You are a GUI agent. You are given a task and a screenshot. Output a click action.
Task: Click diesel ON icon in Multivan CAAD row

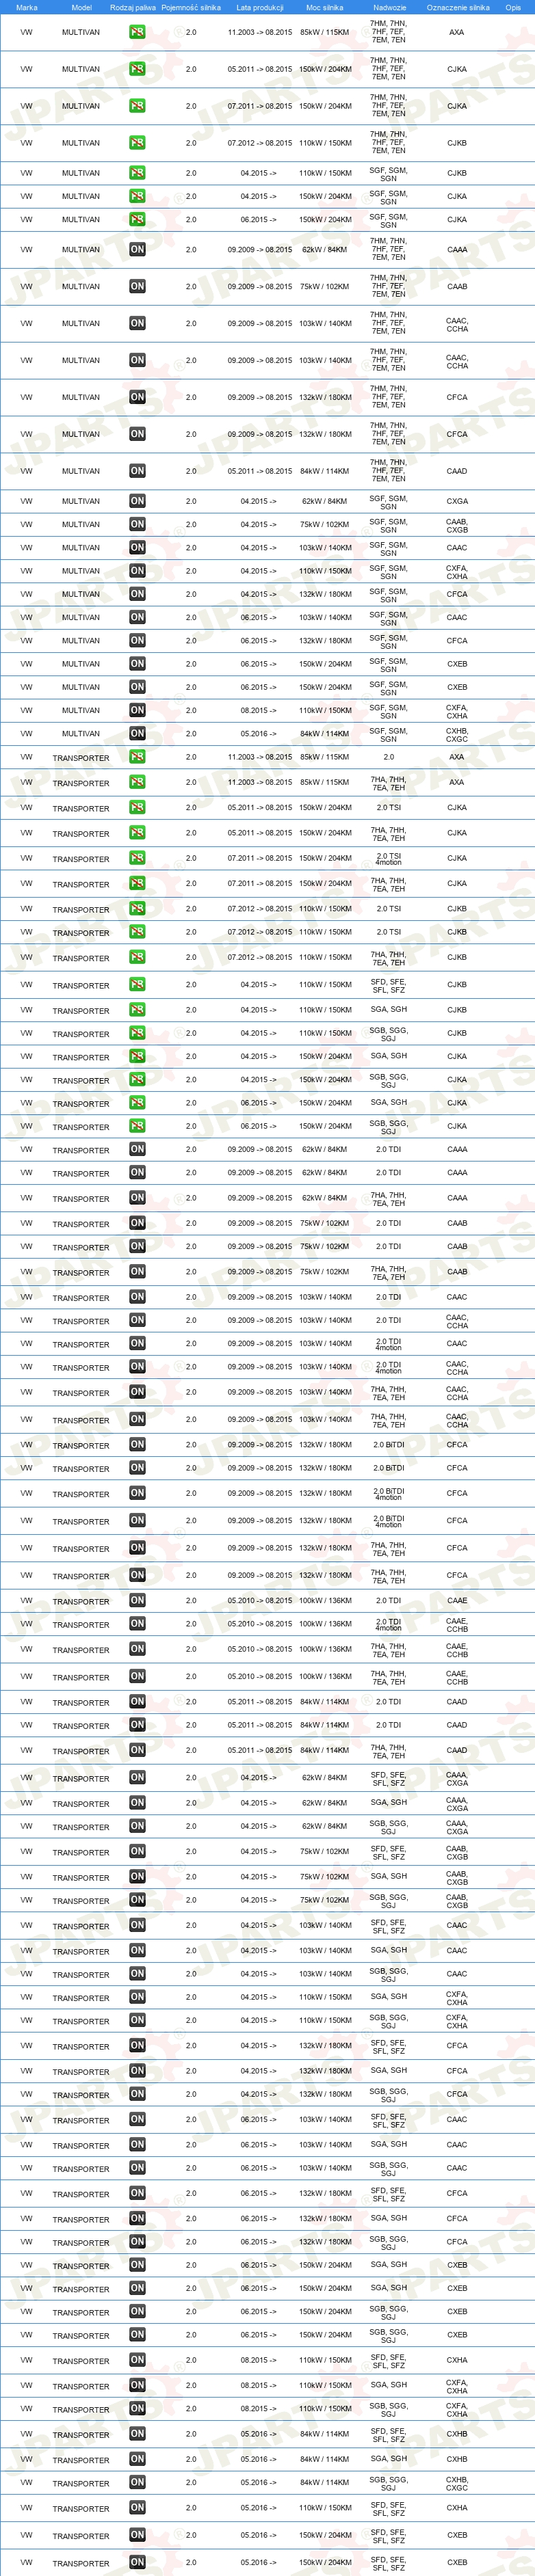pyautogui.click(x=137, y=471)
